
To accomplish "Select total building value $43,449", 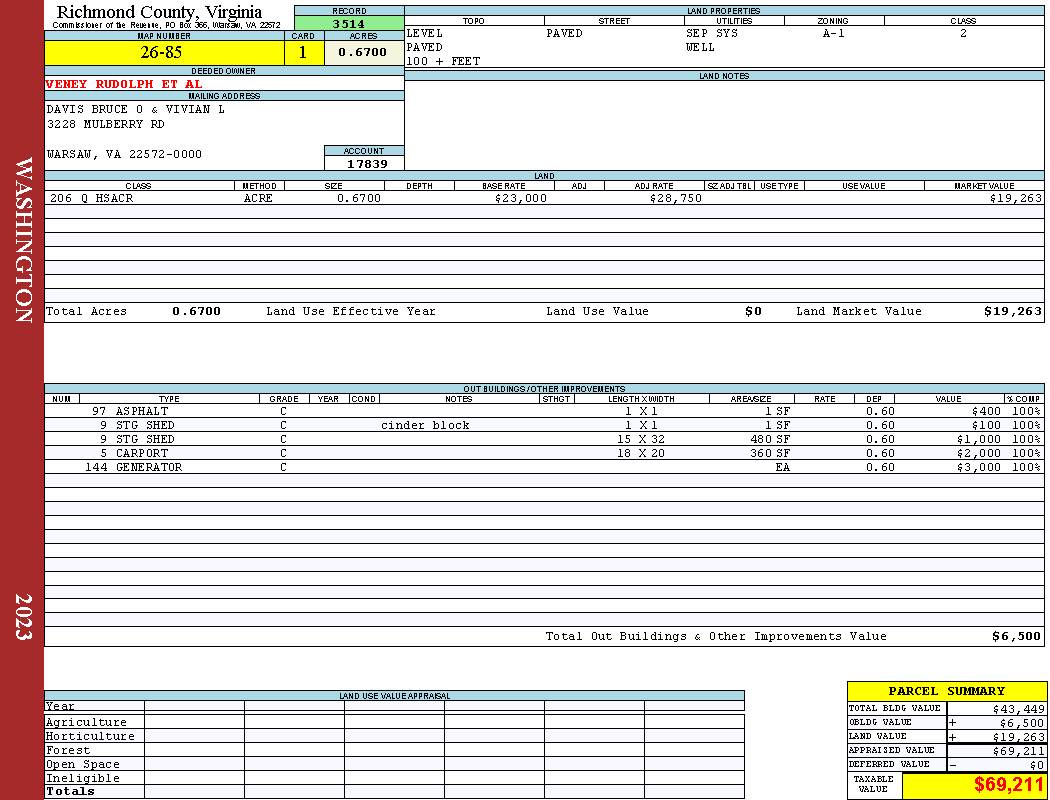I will coord(1019,708).
